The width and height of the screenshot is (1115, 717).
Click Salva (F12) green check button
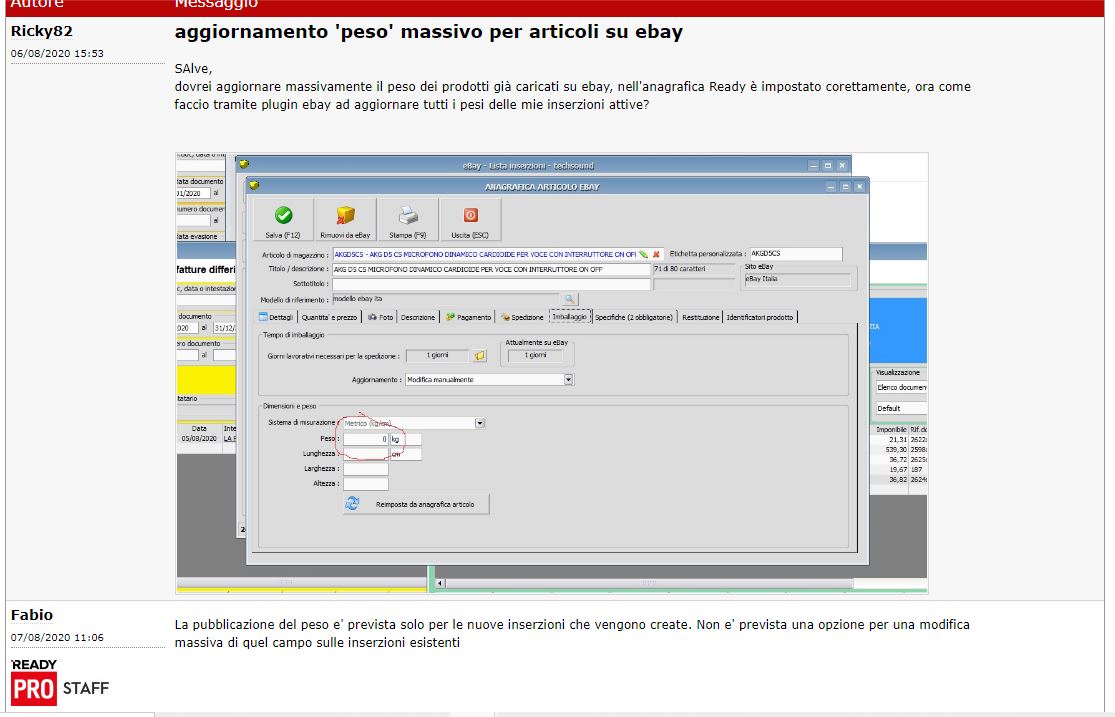[284, 220]
